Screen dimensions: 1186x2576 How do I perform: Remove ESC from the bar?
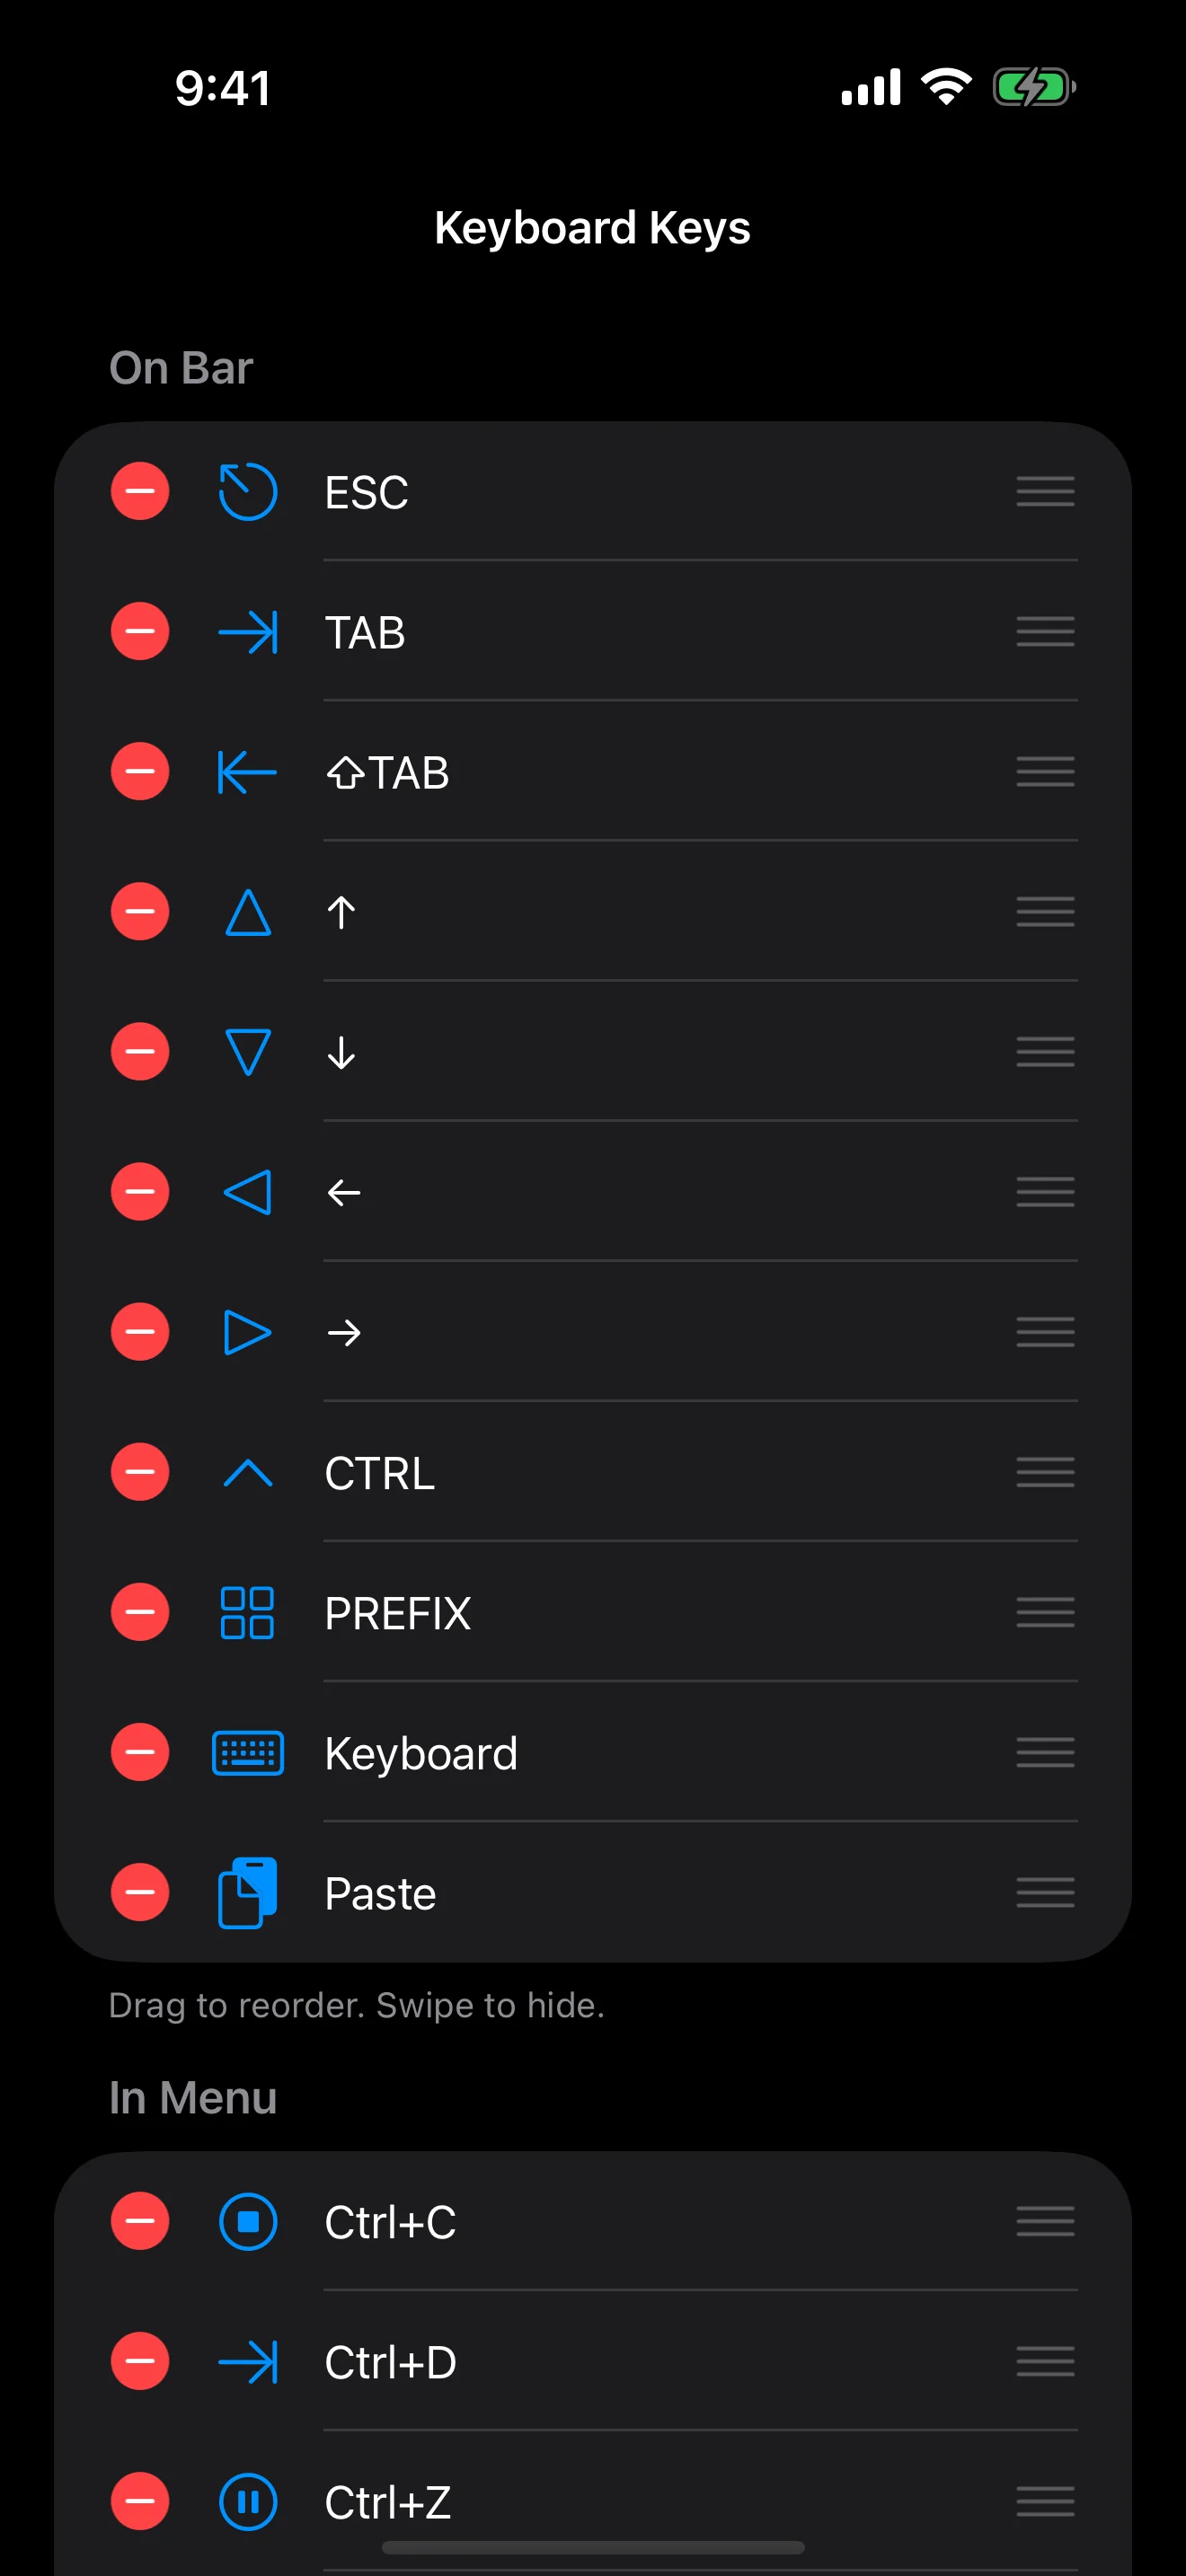click(139, 491)
